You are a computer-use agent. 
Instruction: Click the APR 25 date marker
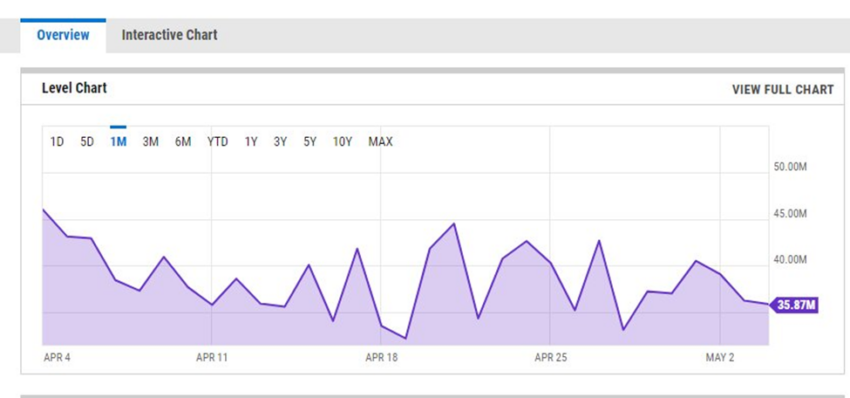click(551, 358)
